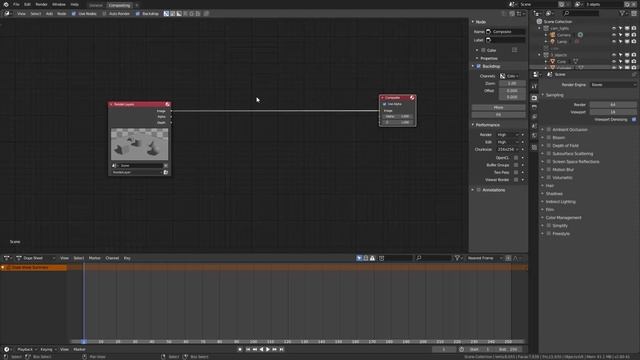Image resolution: width=640 pixels, height=360 pixels.
Task: Hide the Camera in the outliner
Action: (613, 35)
